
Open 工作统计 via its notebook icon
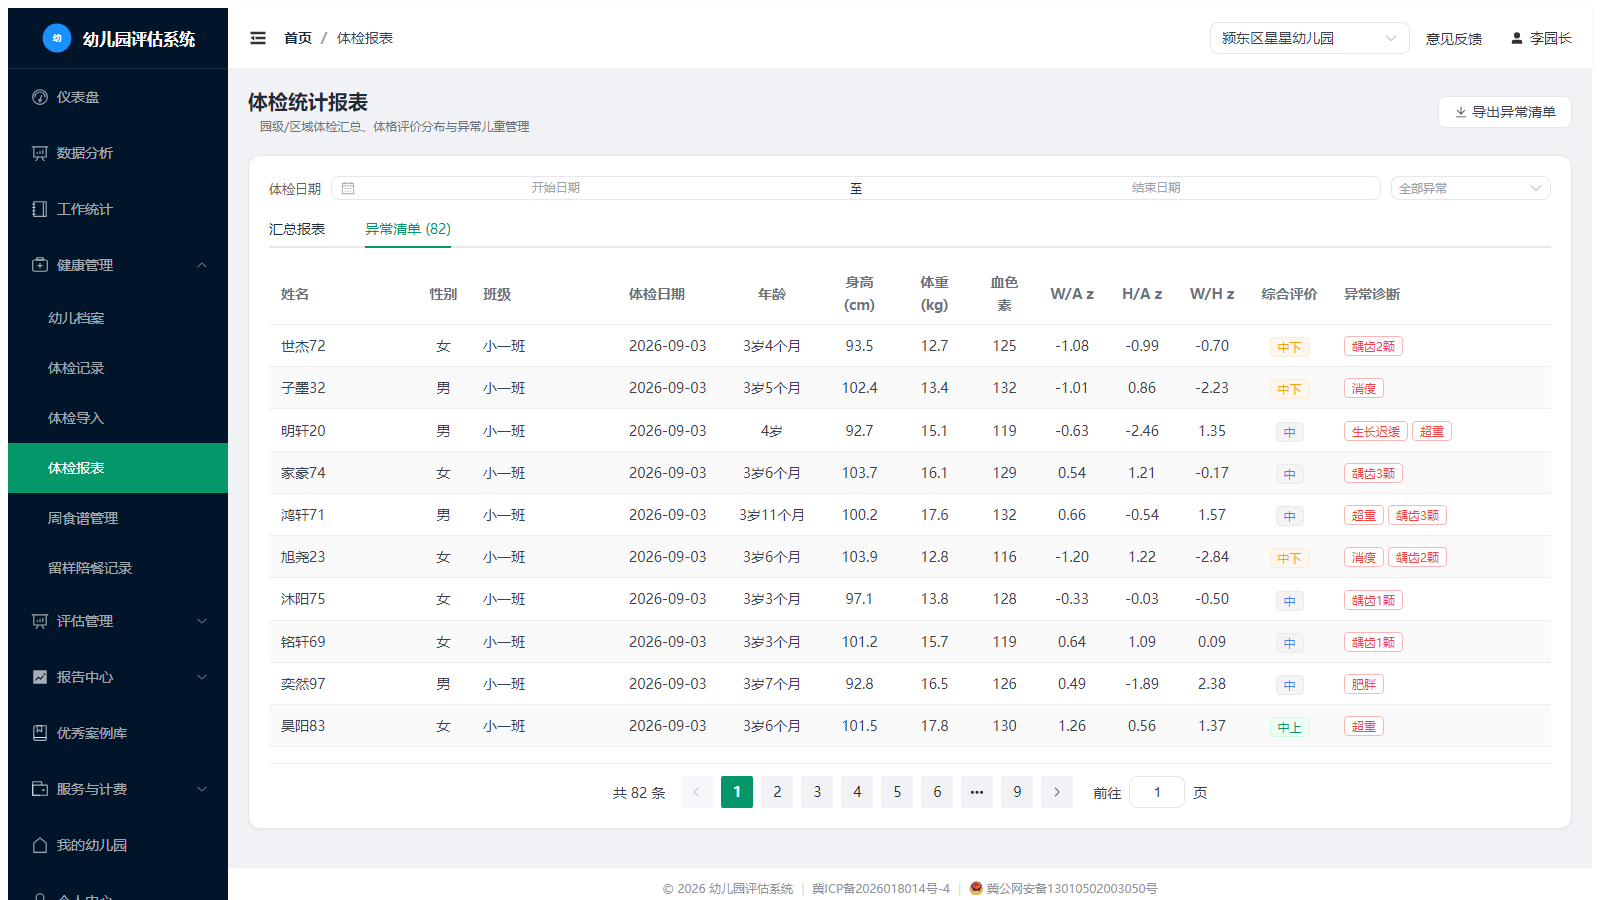pyautogui.click(x=40, y=209)
